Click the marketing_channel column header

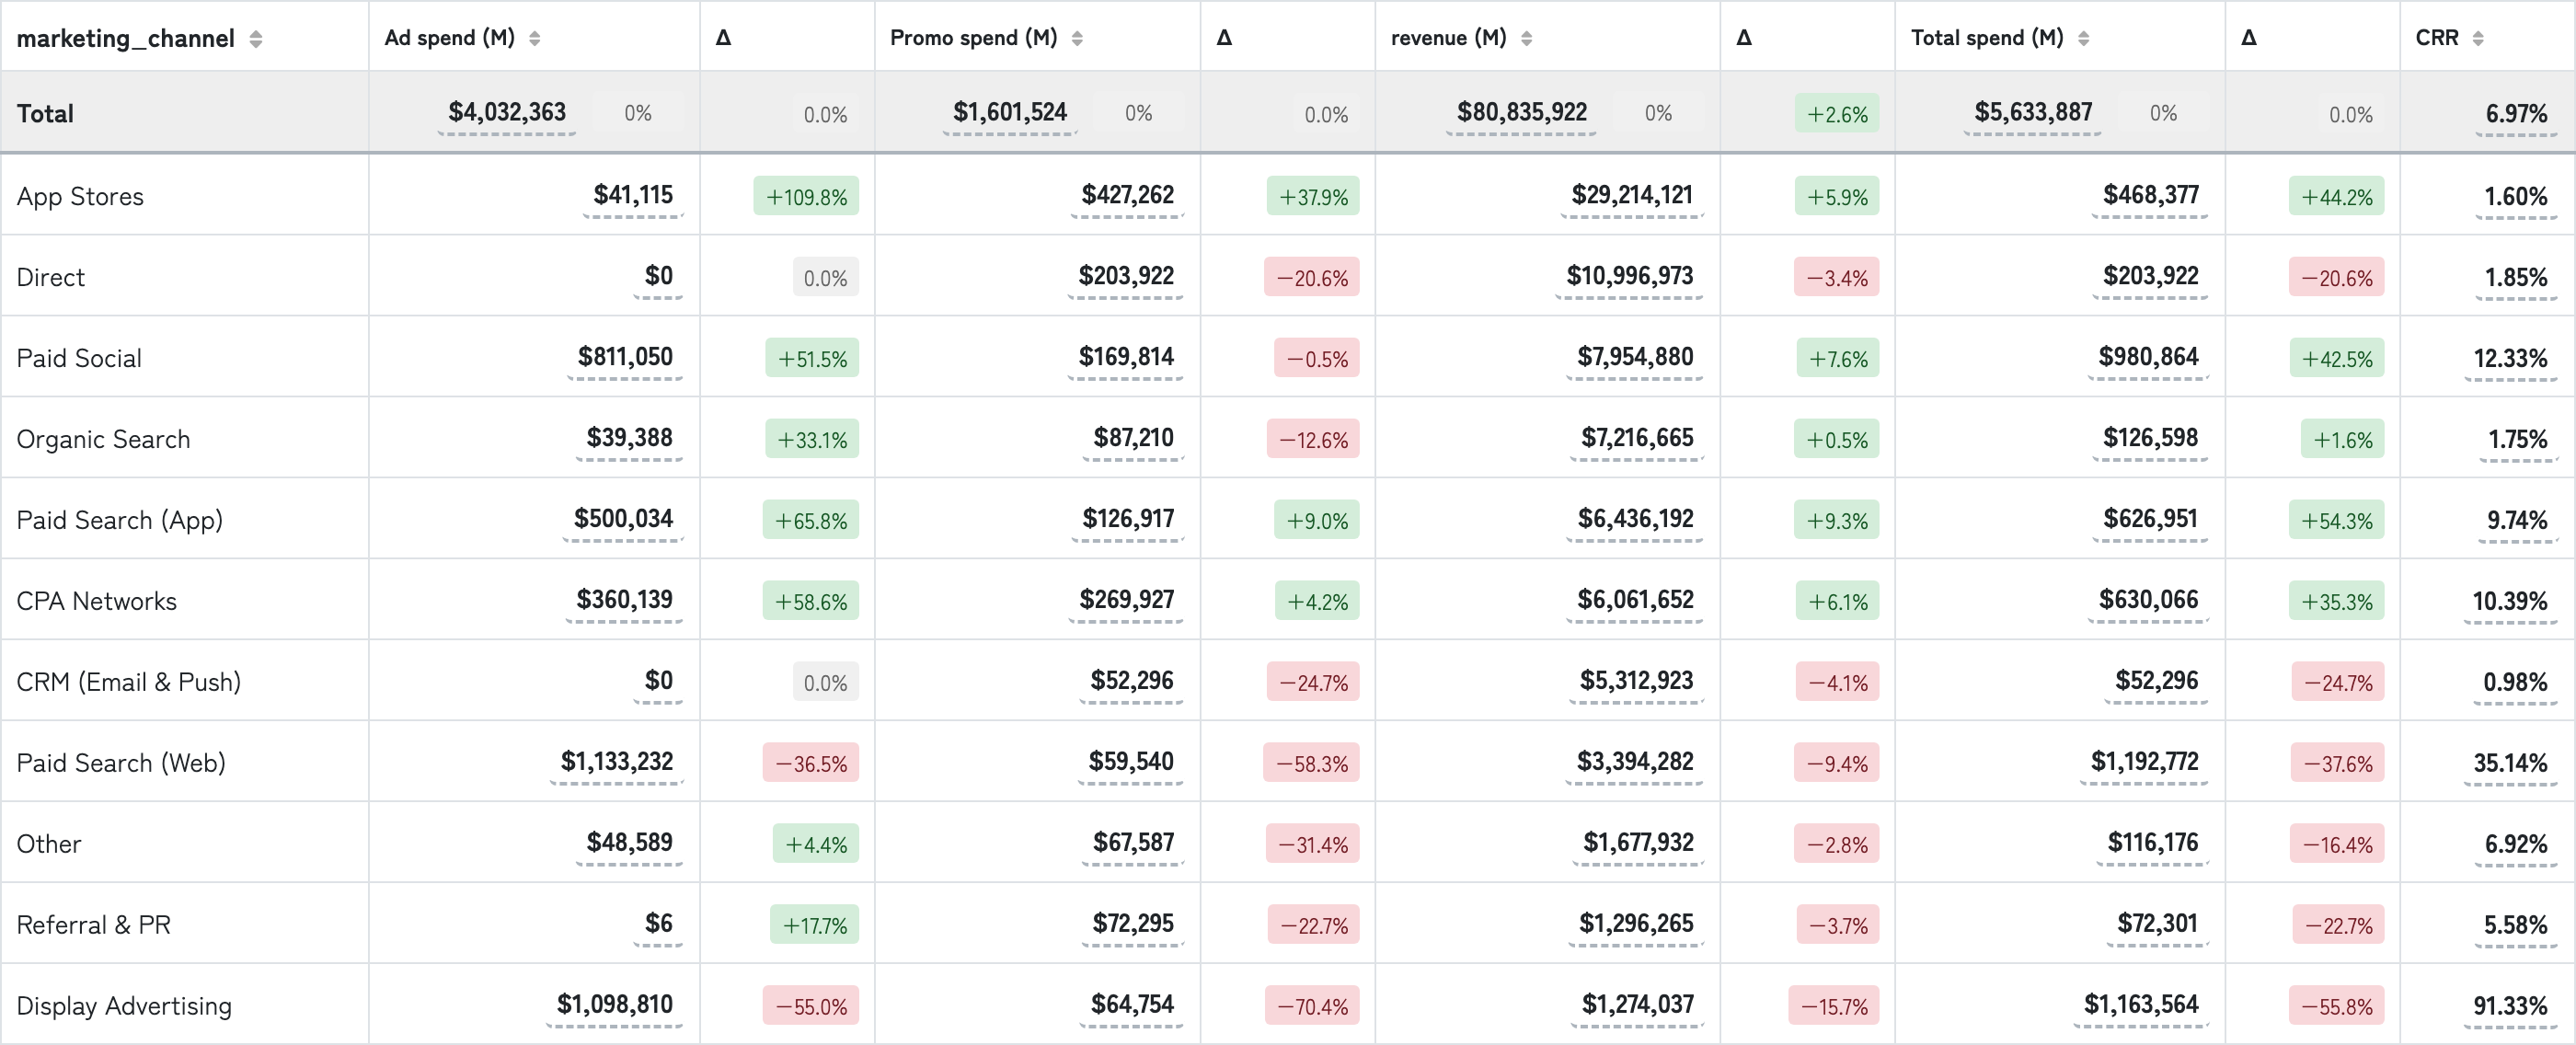pyautogui.click(x=126, y=39)
